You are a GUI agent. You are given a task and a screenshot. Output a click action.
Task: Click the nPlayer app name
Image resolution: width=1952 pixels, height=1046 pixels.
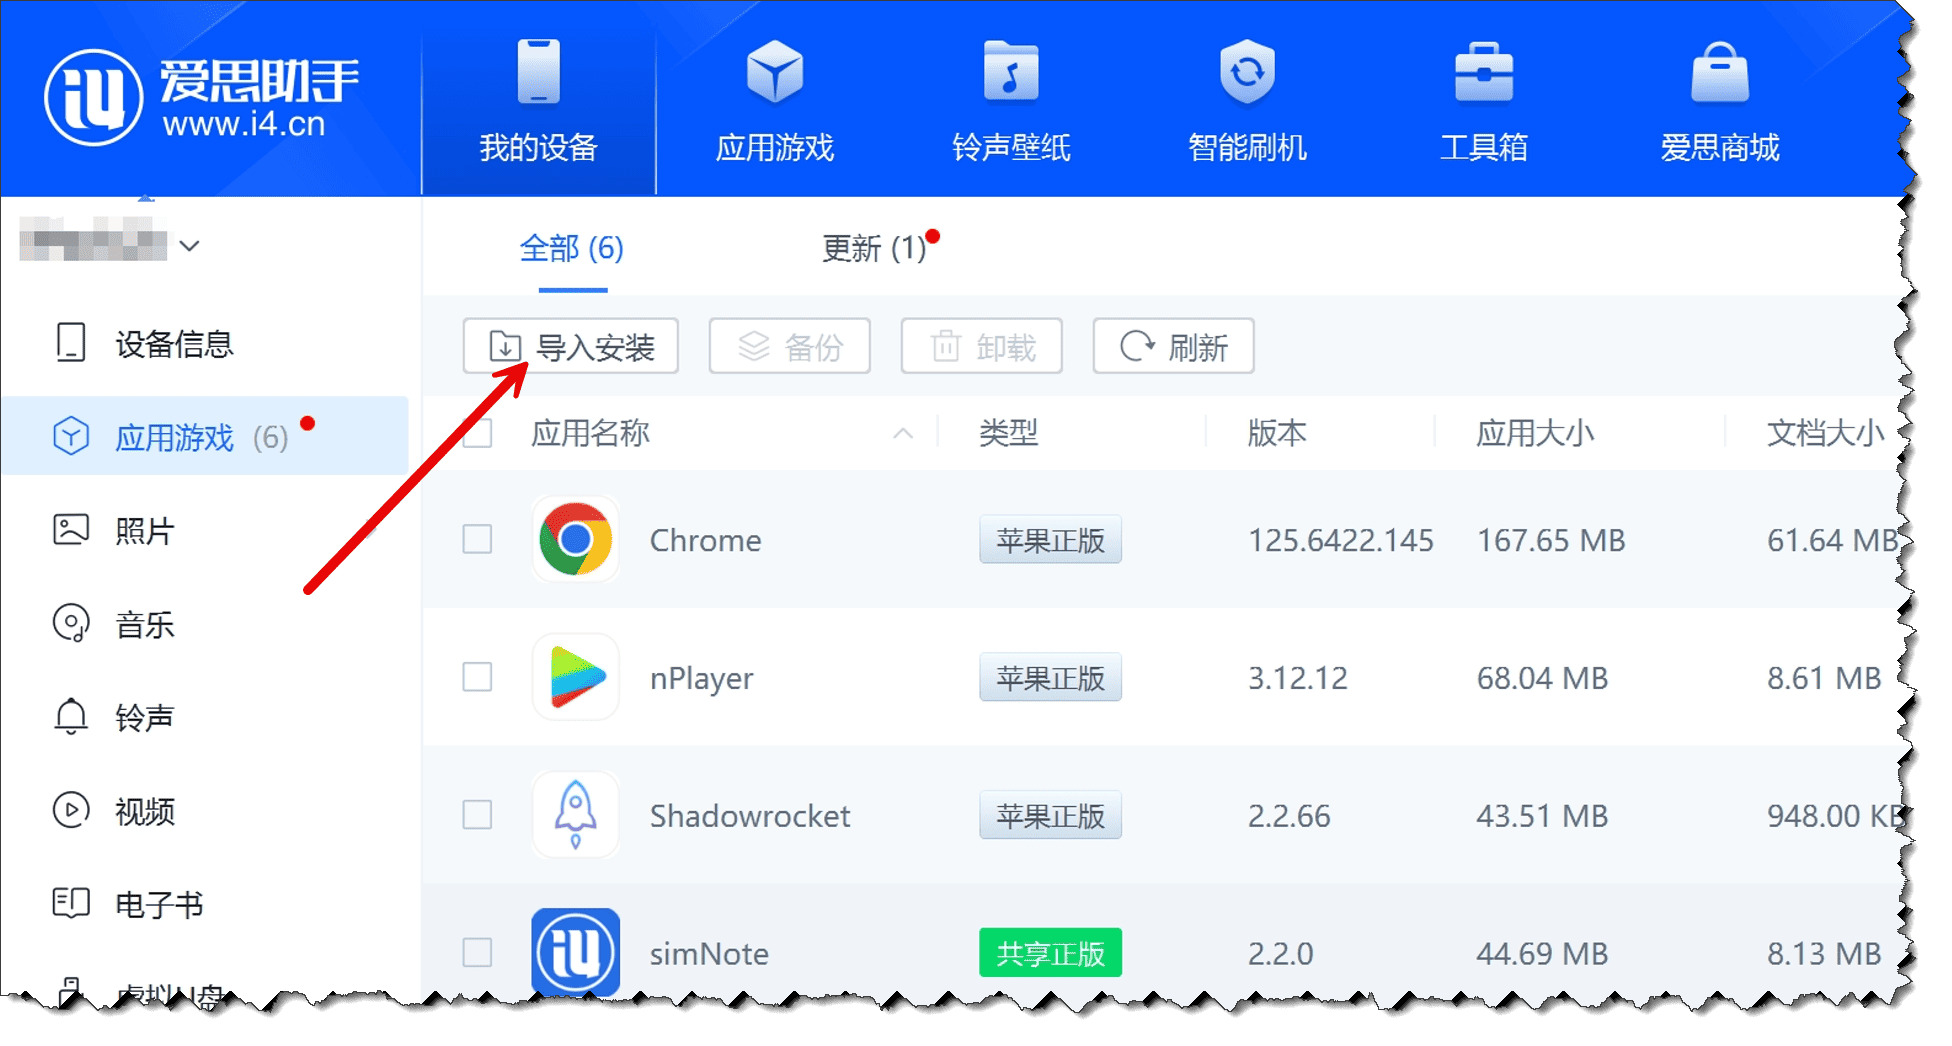(702, 678)
